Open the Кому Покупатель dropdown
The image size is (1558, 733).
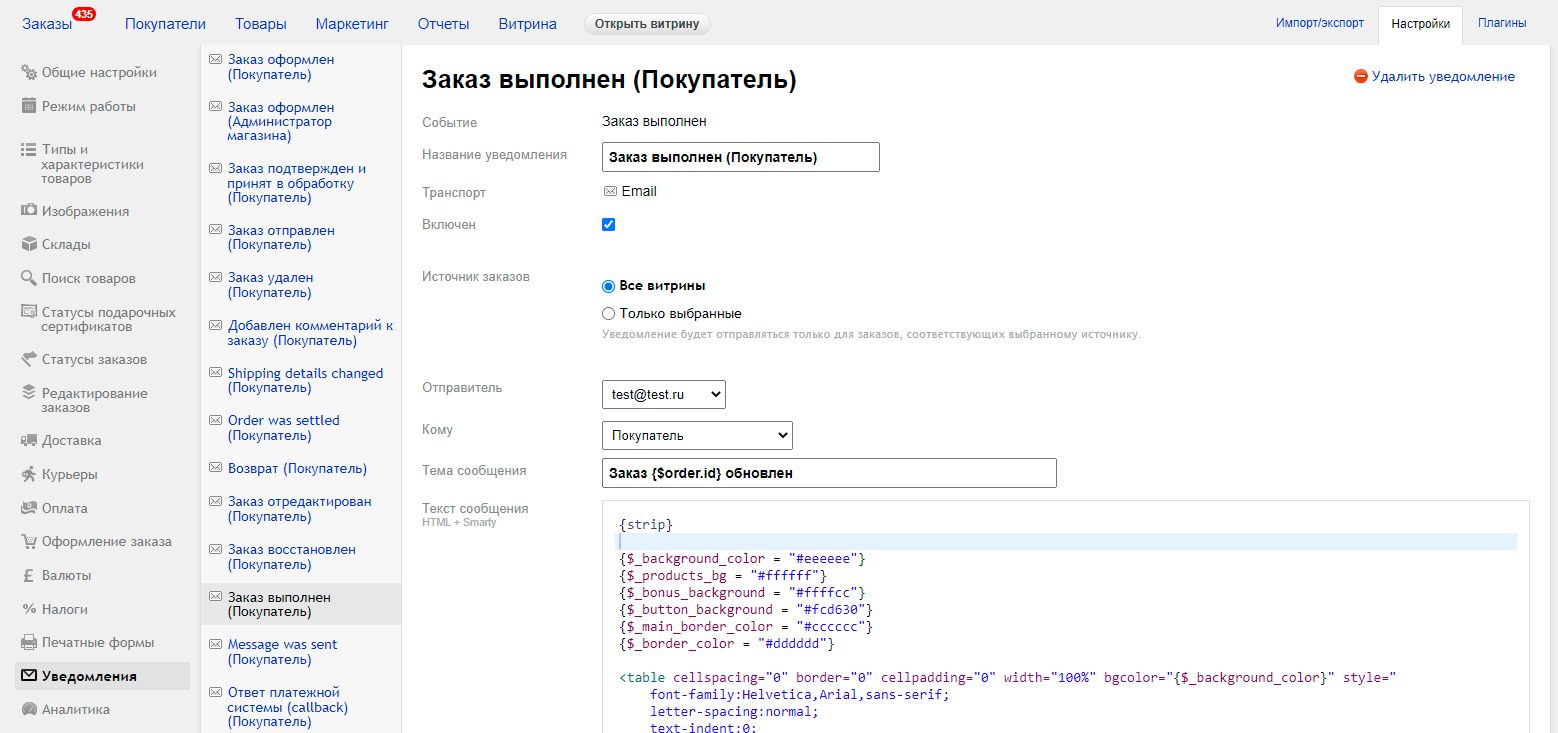coord(697,435)
